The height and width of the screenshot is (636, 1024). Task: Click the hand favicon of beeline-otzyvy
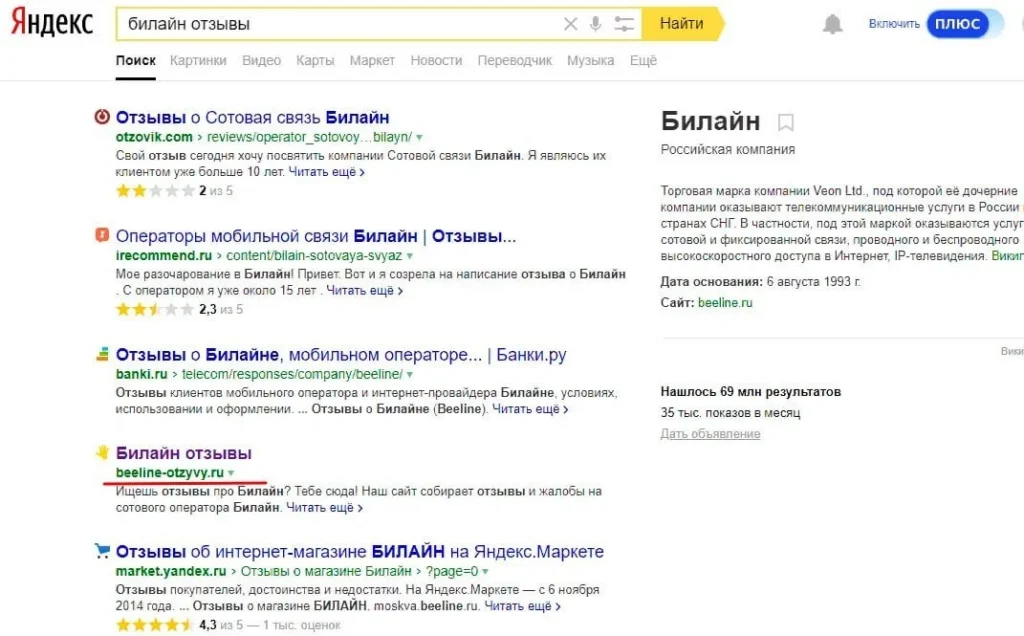point(102,452)
